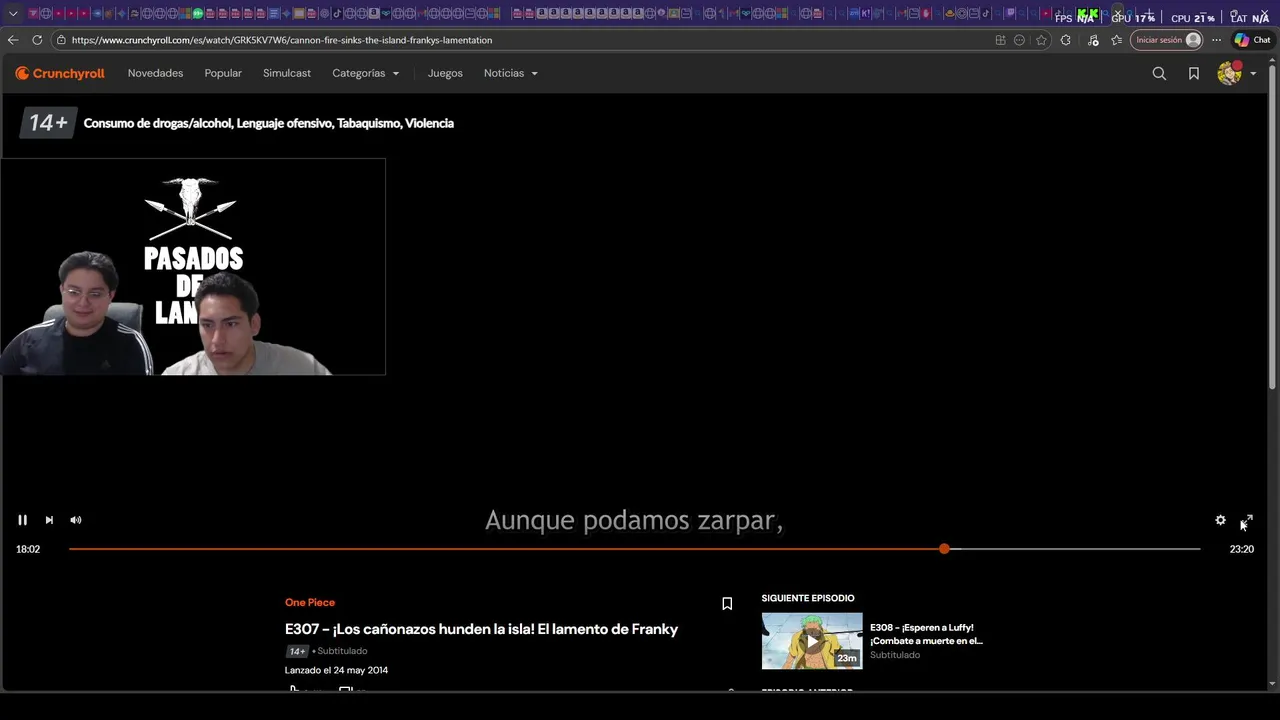The image size is (1280, 720).
Task: Open Novedades page
Action: (x=155, y=73)
